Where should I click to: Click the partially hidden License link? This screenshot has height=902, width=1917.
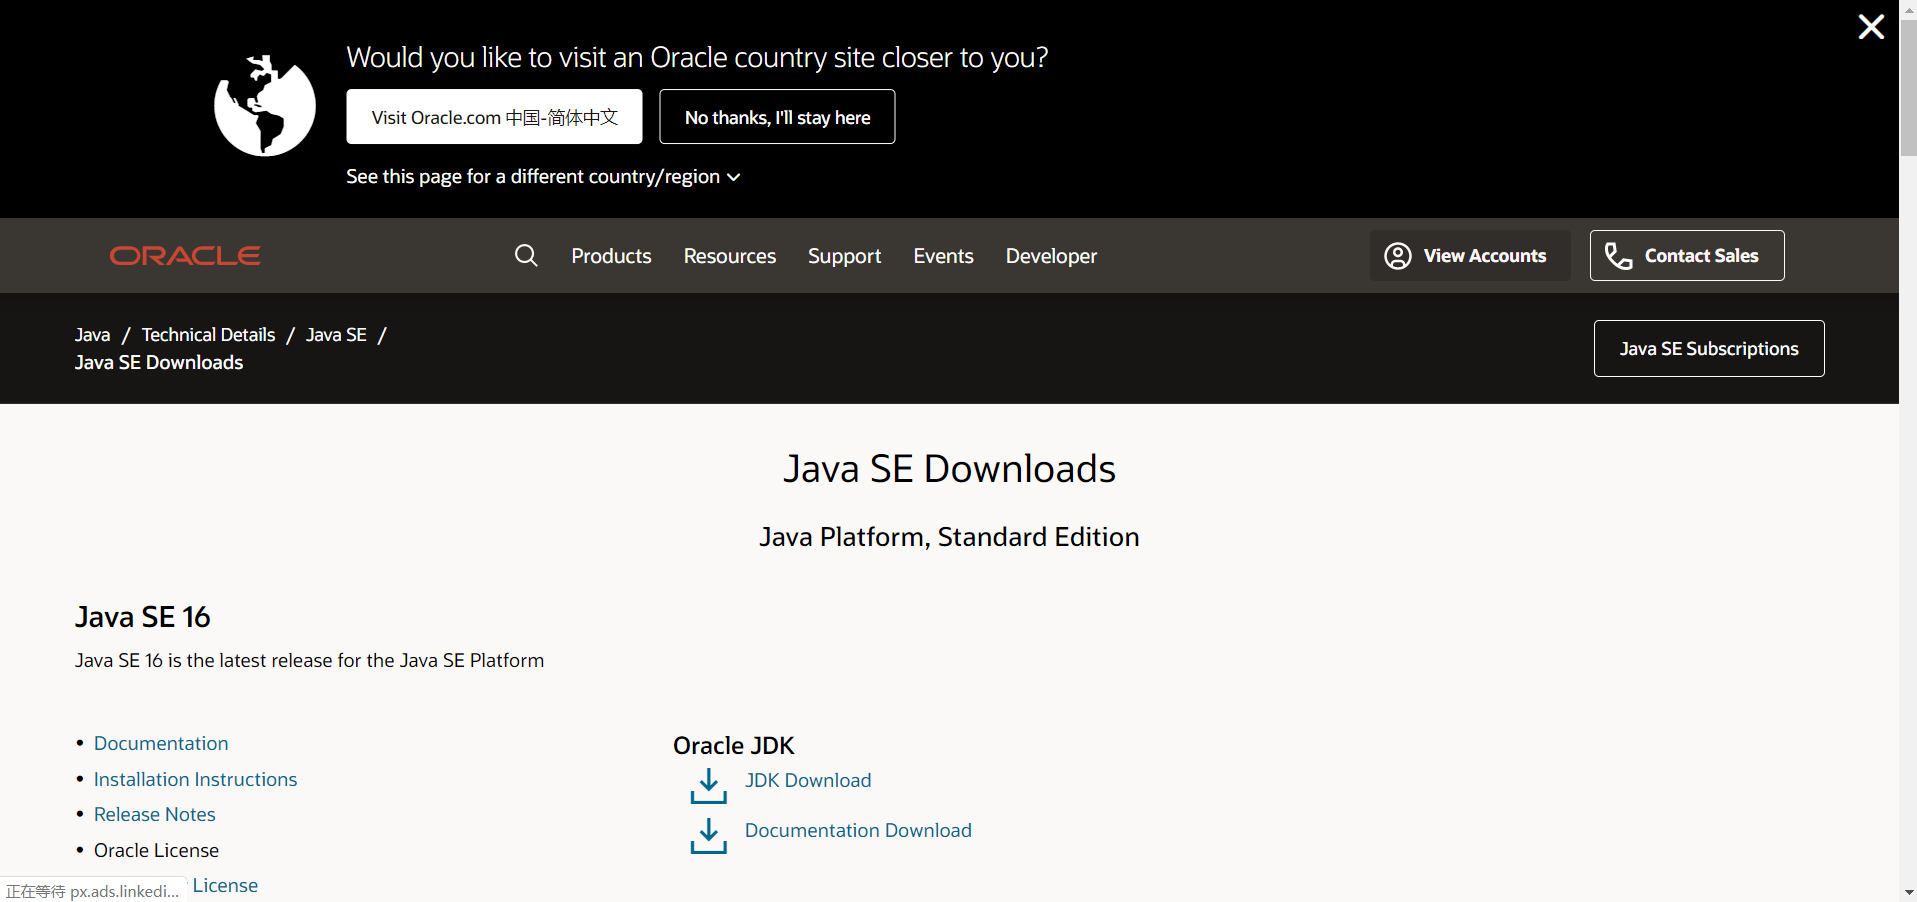tap(225, 885)
